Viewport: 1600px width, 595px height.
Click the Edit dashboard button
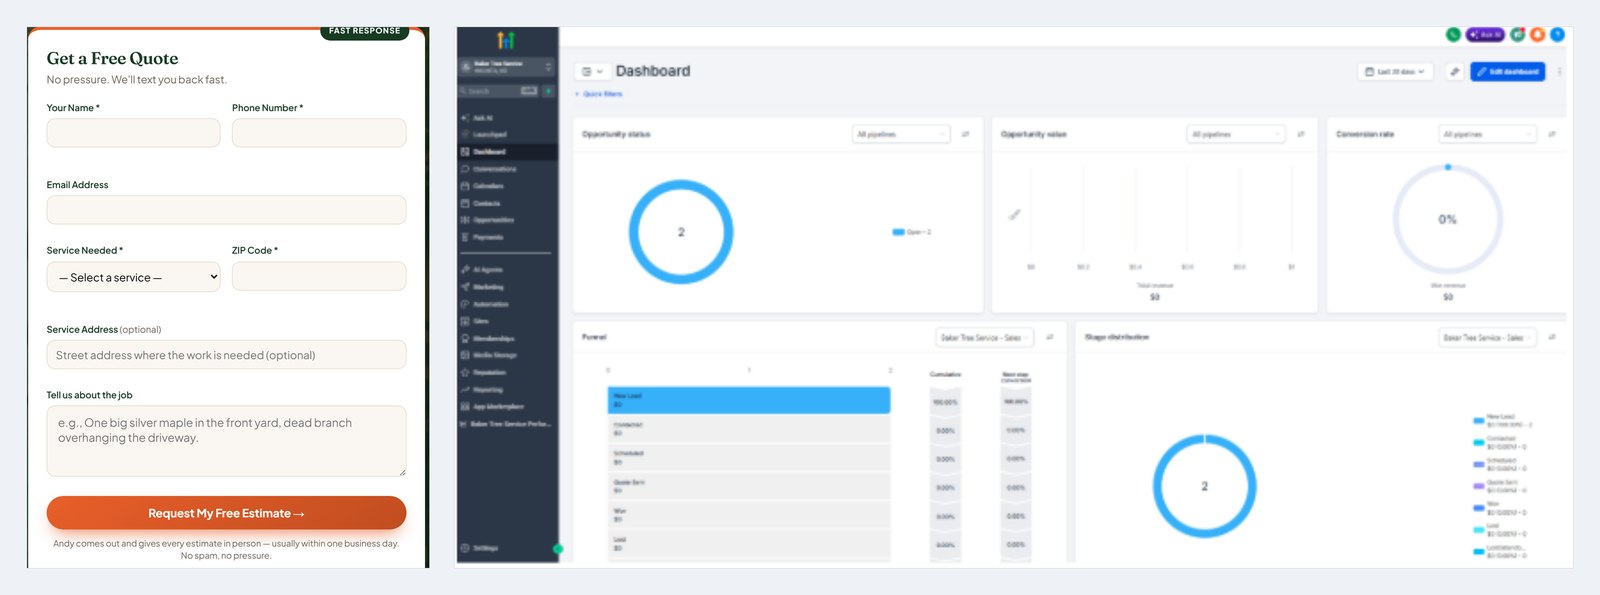(1508, 72)
